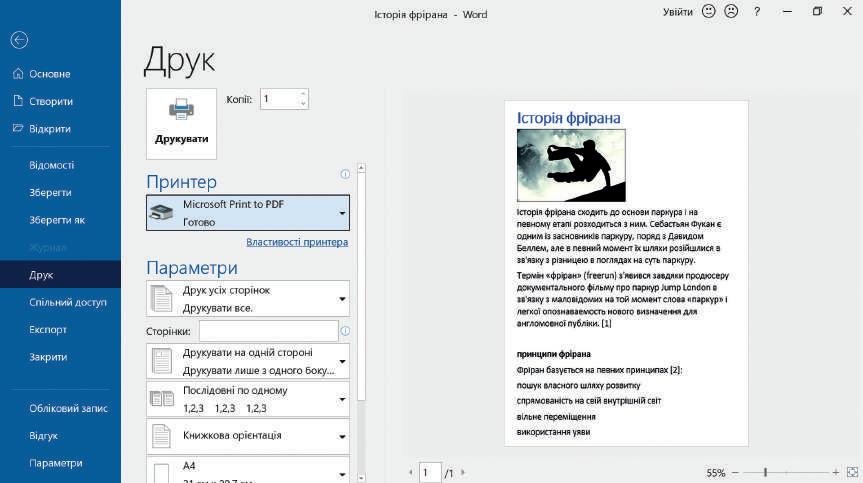Increase copies with up arrow
This screenshot has height=483, width=863.
click(x=303, y=94)
